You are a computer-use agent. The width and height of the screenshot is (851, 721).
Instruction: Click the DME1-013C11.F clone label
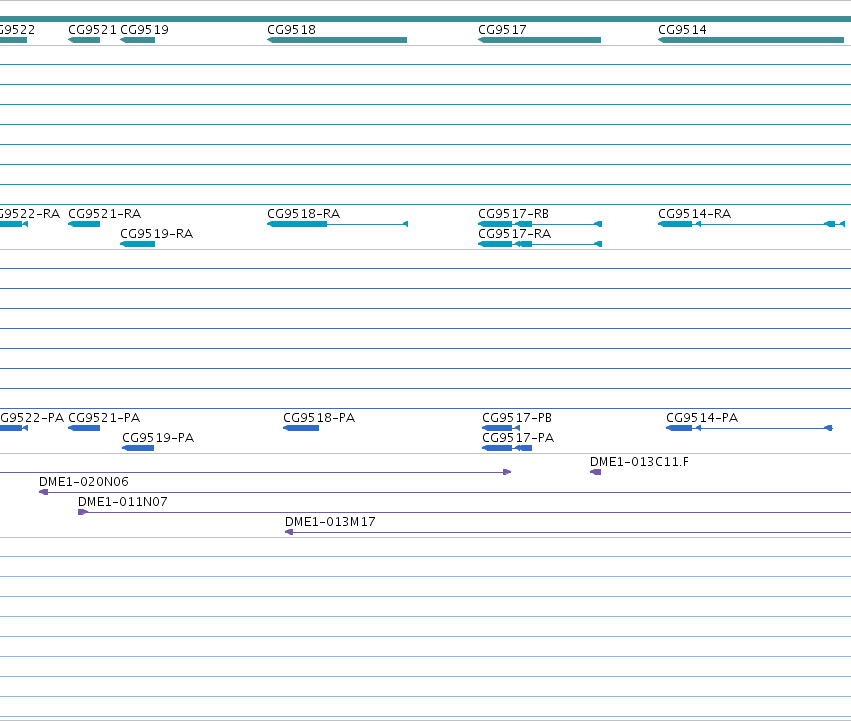click(639, 461)
